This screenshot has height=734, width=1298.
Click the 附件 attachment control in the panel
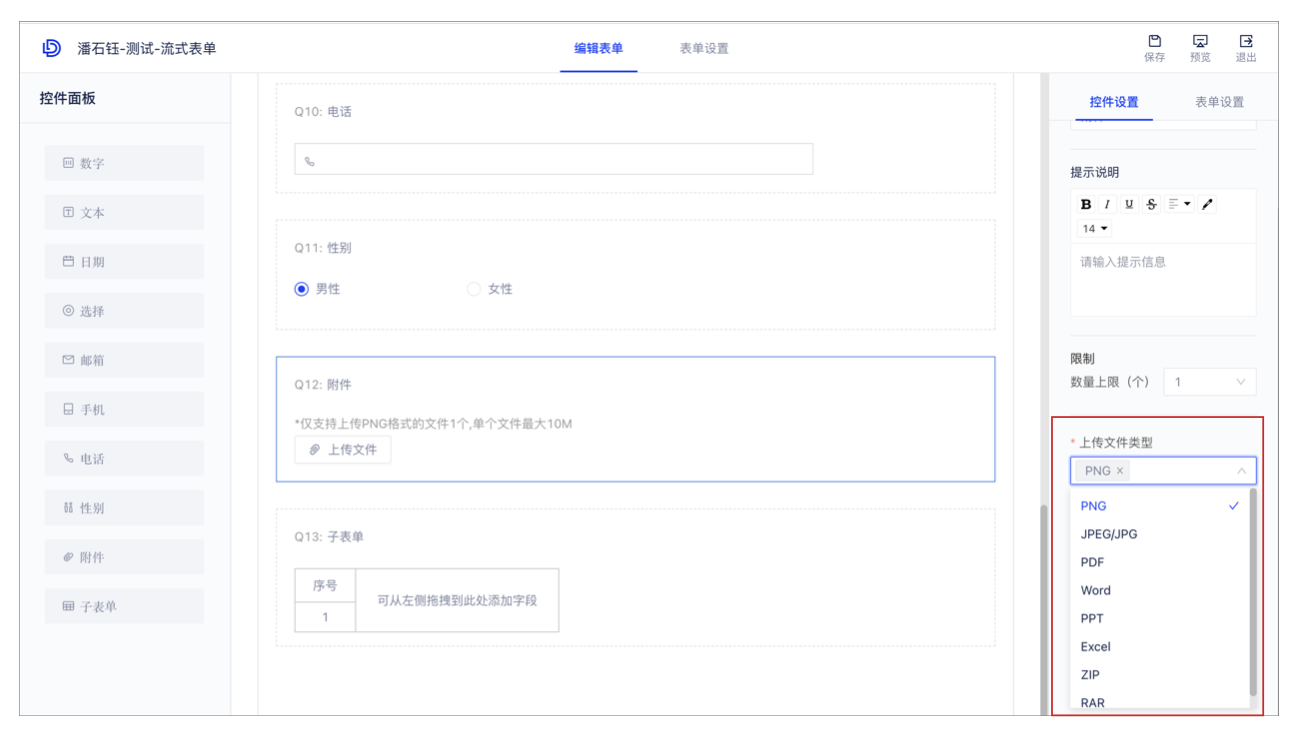pyautogui.click(x=123, y=556)
